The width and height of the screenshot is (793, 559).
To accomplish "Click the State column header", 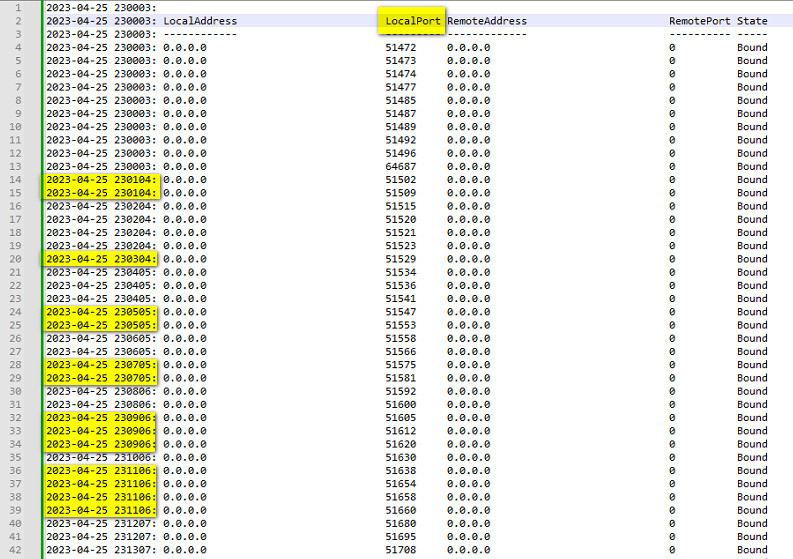I will pos(752,21).
